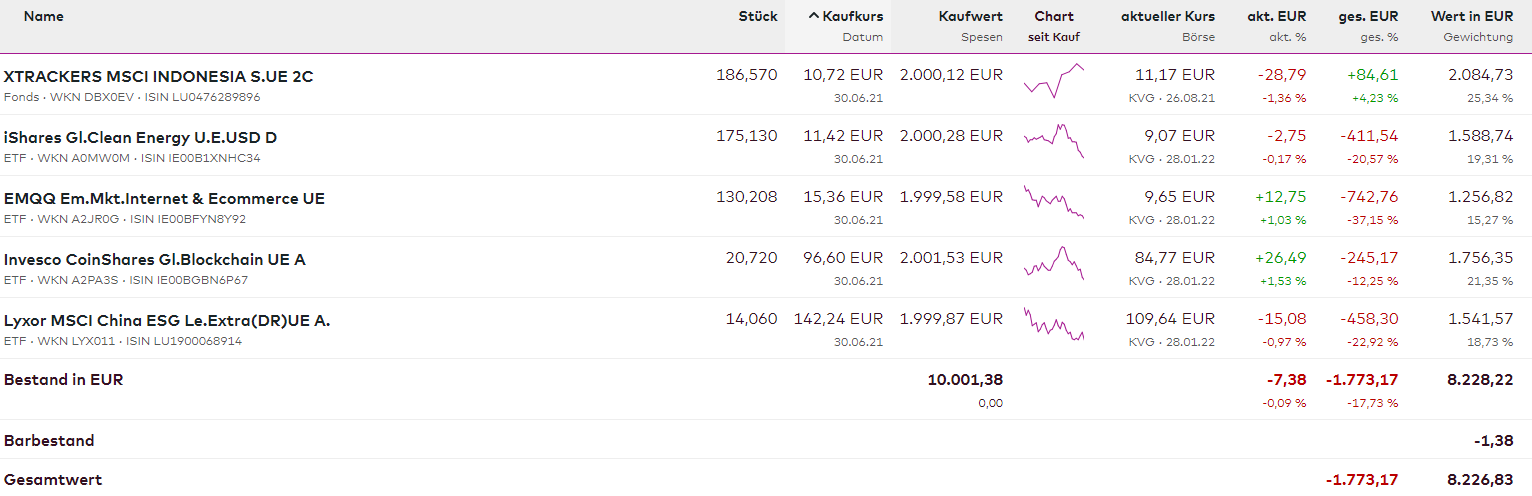Open the Invesco CoinShares Blockchain sparkline chart
This screenshot has height=496, width=1532.
pos(1054,263)
